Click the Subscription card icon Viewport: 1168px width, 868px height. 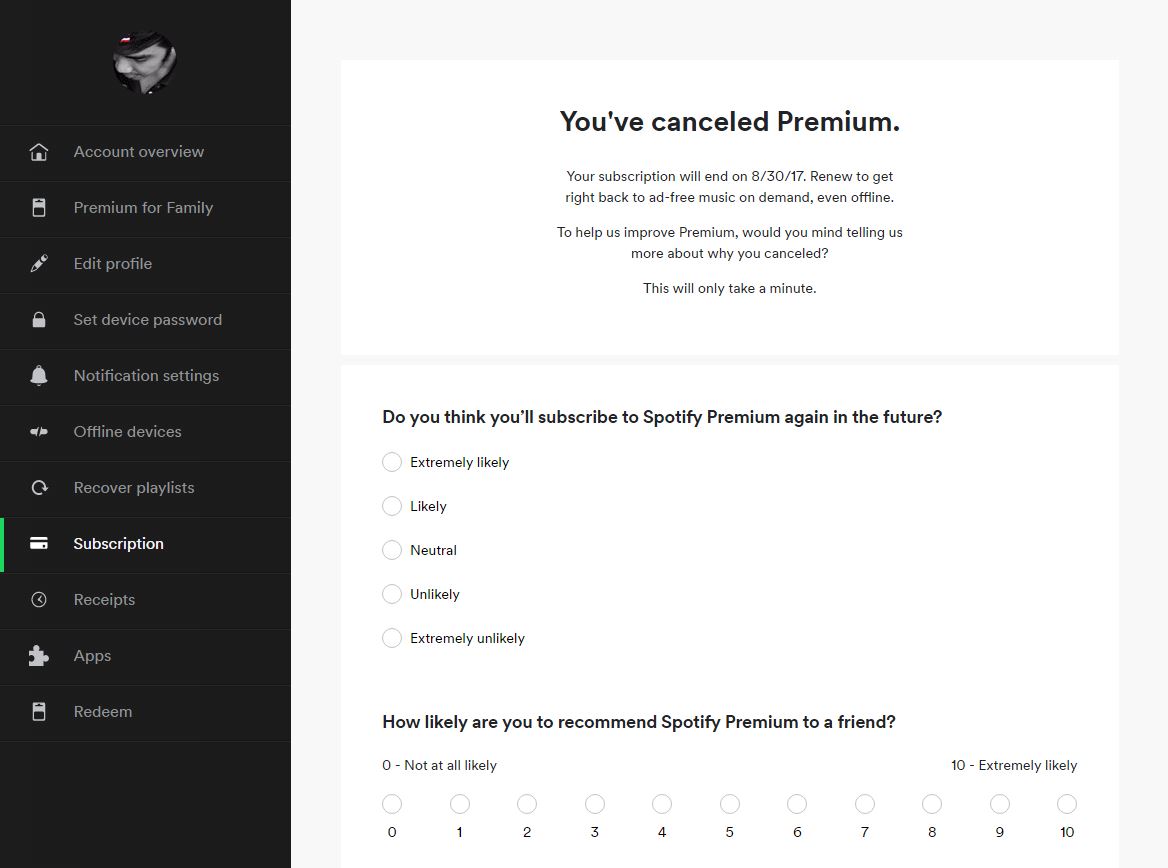(x=38, y=544)
